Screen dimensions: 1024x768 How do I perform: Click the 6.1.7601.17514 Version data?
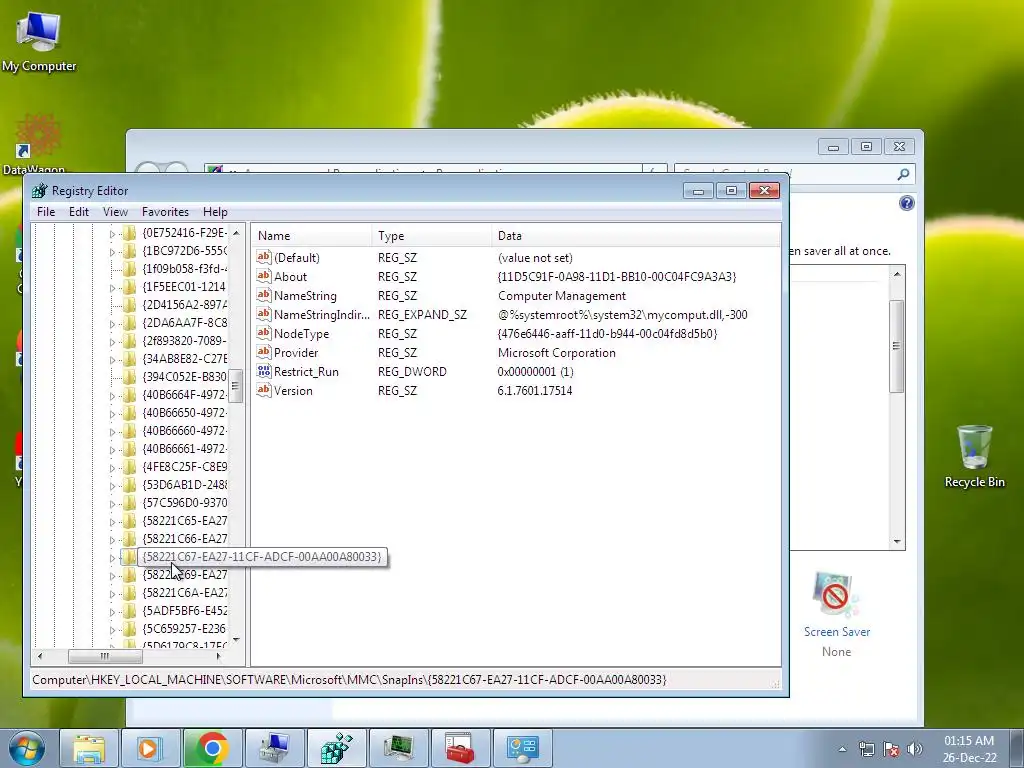535,391
